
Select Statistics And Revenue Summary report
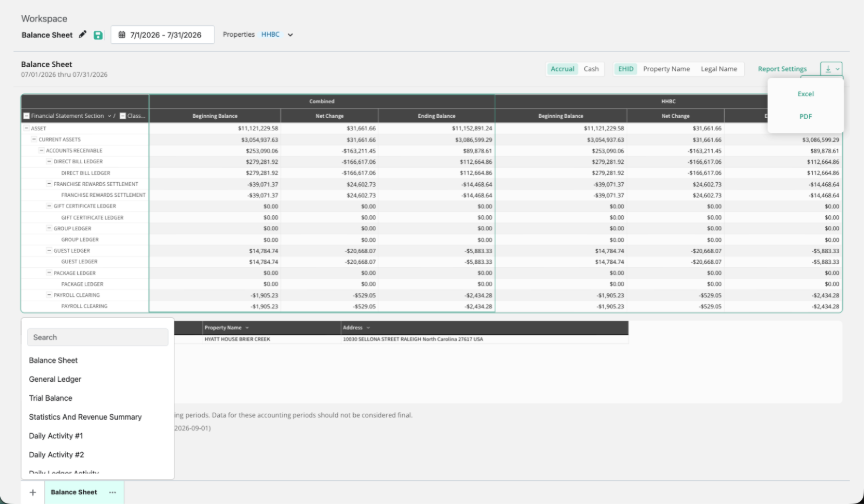[x=85, y=417]
